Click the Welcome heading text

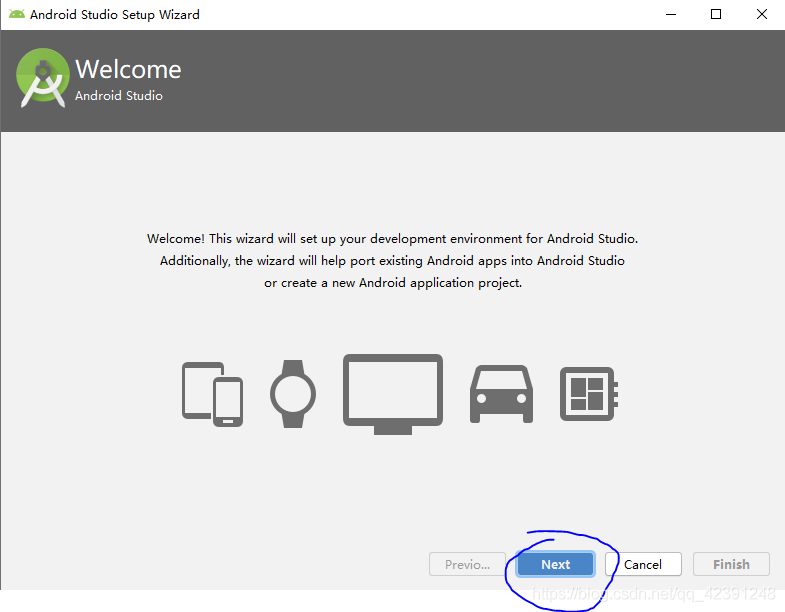click(128, 70)
